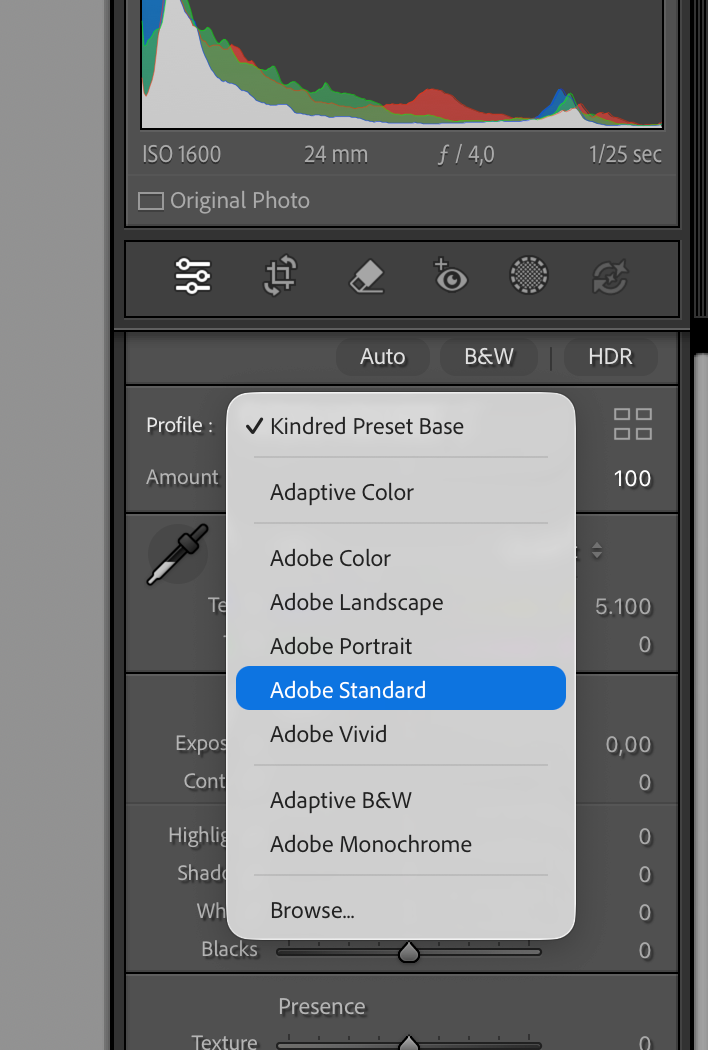708x1050 pixels.
Task: Click the Amount value 100
Action: [632, 479]
